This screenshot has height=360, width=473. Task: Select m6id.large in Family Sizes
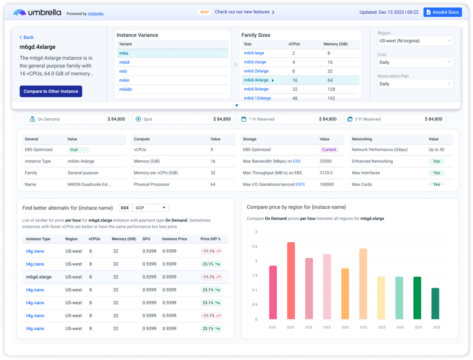(x=254, y=53)
